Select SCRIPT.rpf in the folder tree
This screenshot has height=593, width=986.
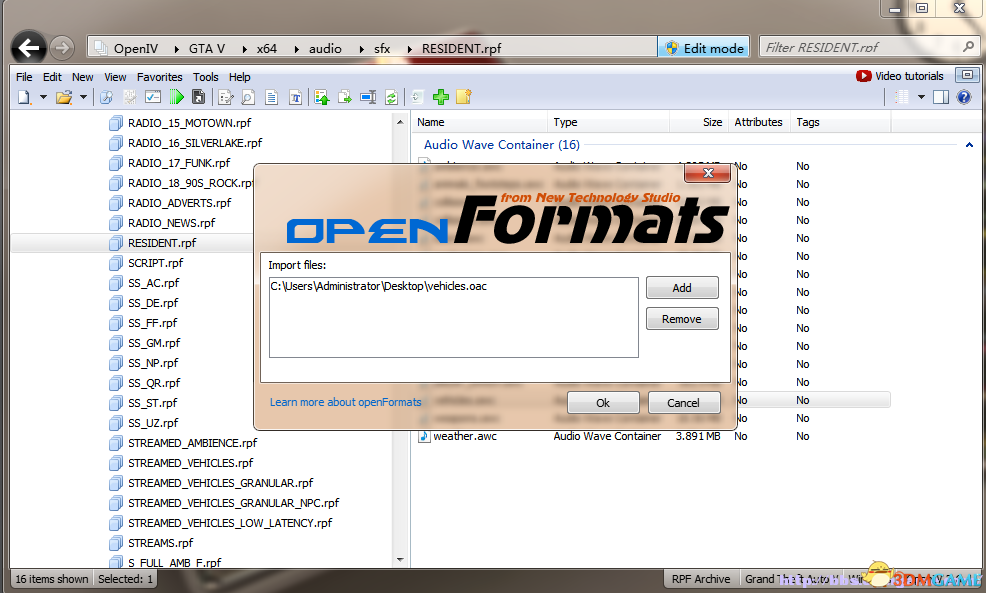pos(155,263)
